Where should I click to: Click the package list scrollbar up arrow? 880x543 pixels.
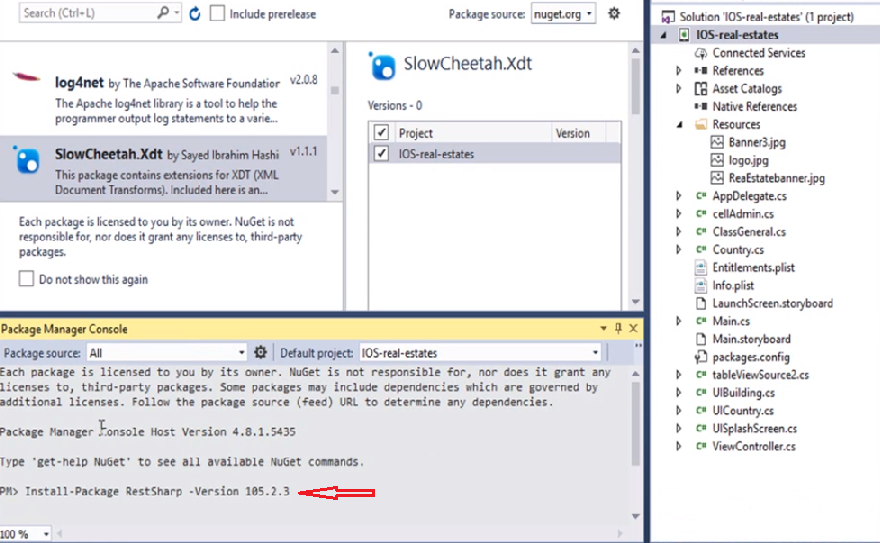click(x=334, y=51)
